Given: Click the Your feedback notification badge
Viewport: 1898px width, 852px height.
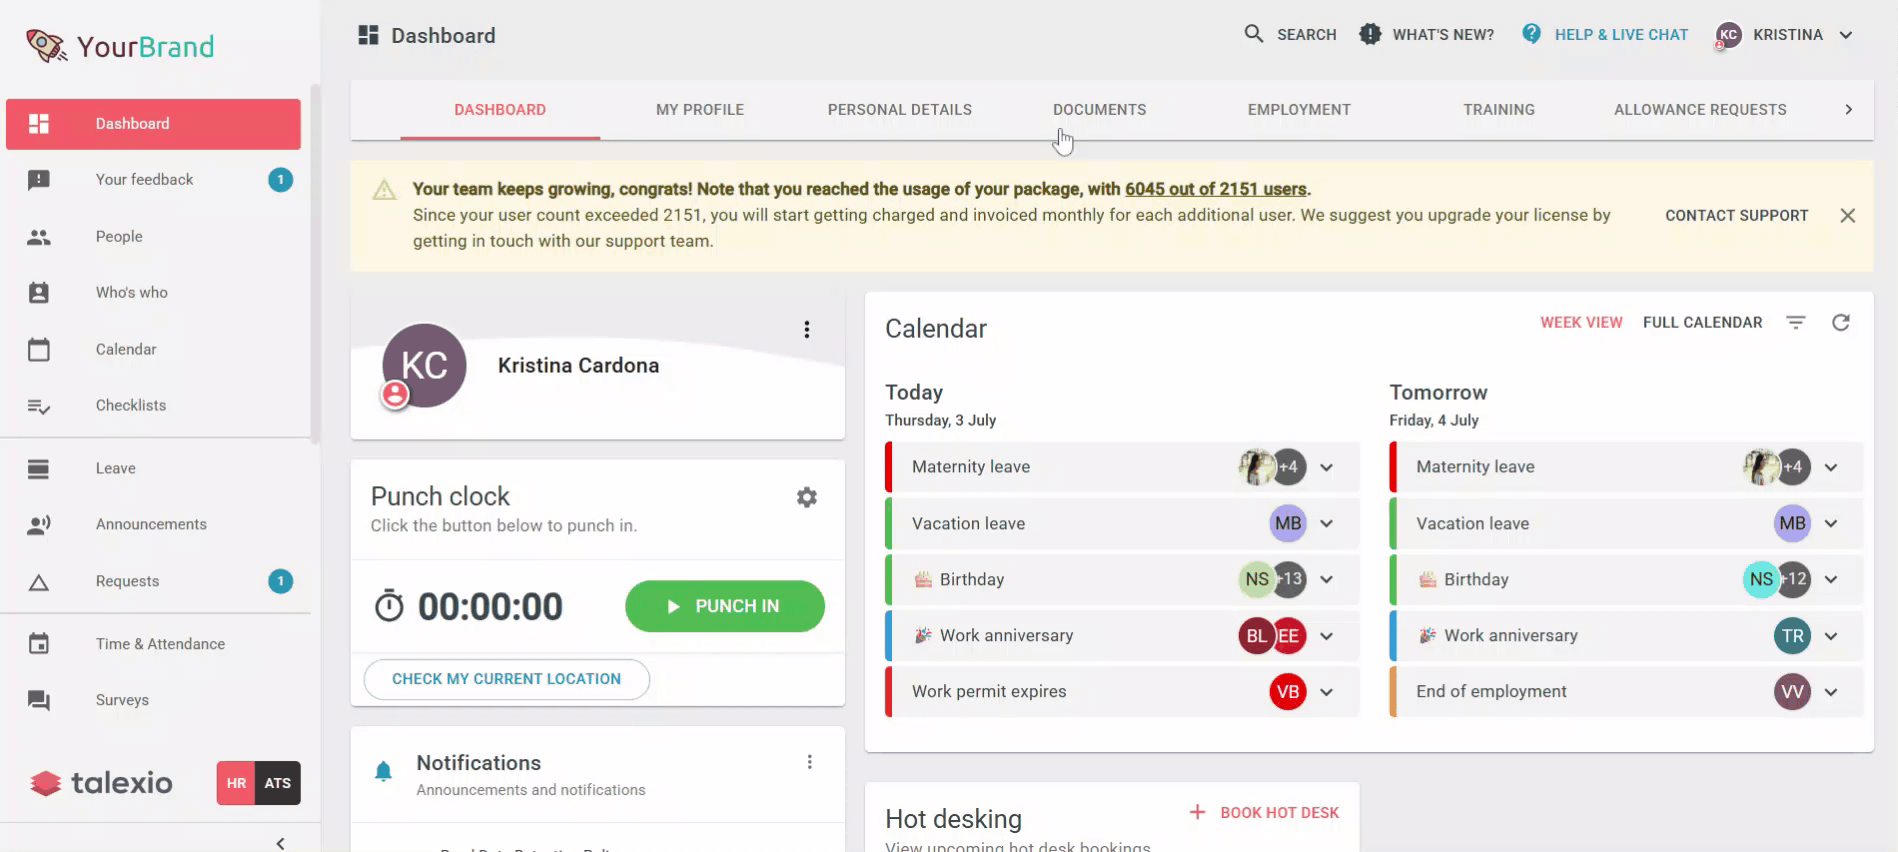Looking at the screenshot, I should click(281, 180).
